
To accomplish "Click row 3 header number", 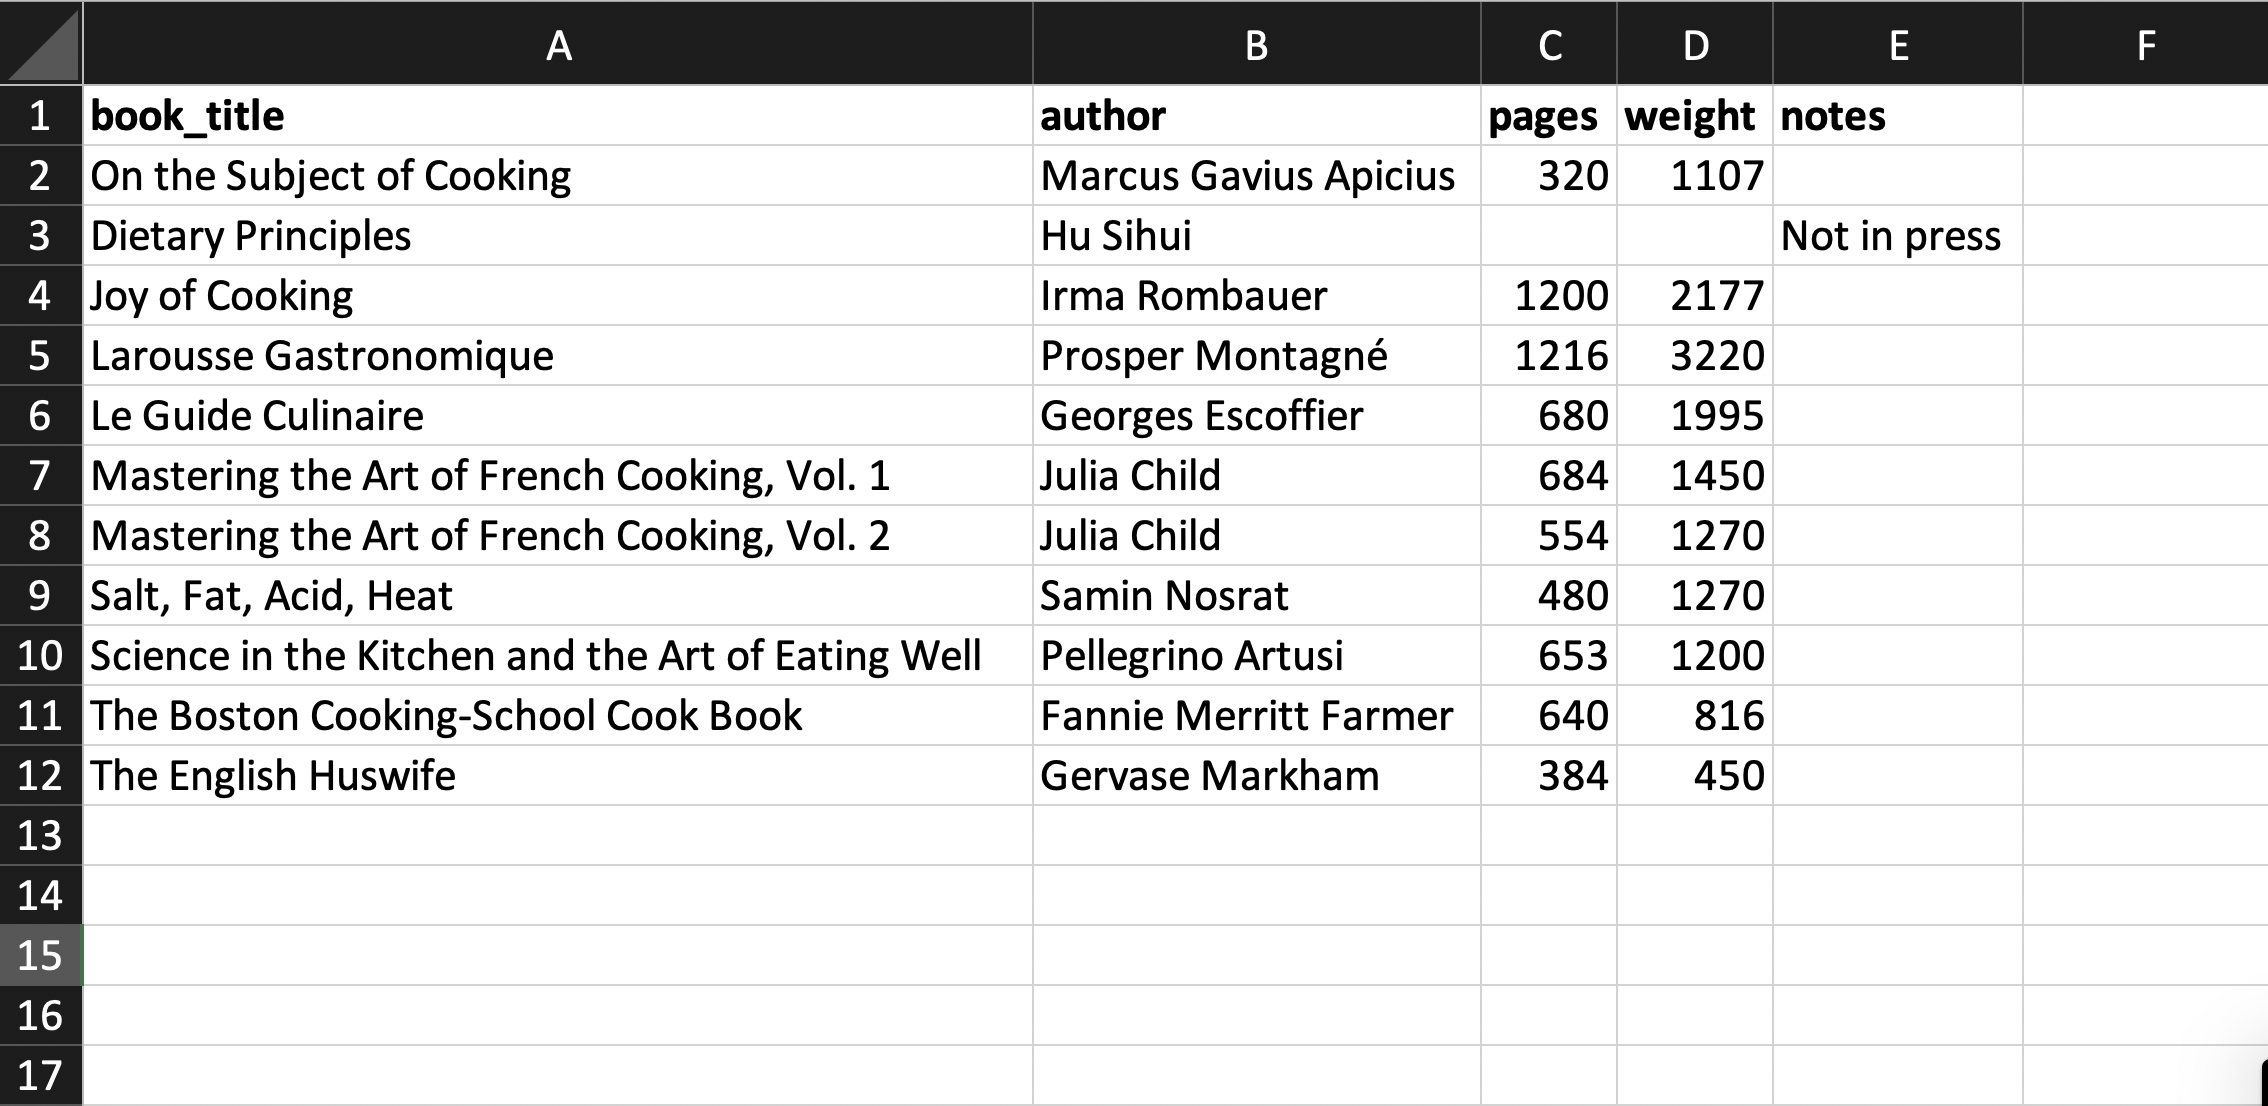I will click(40, 236).
